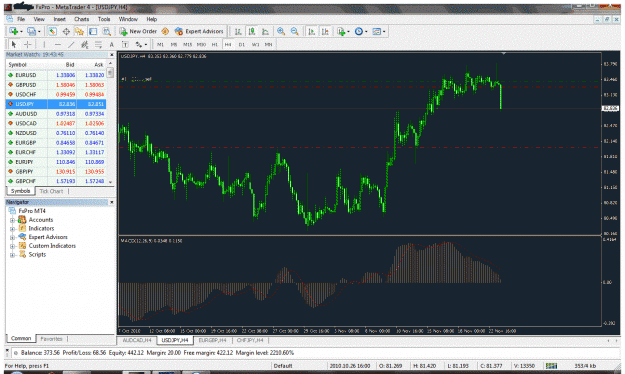The image size is (625, 374).
Task: Expand the Custom Indicators tree node
Action: [x=12, y=246]
